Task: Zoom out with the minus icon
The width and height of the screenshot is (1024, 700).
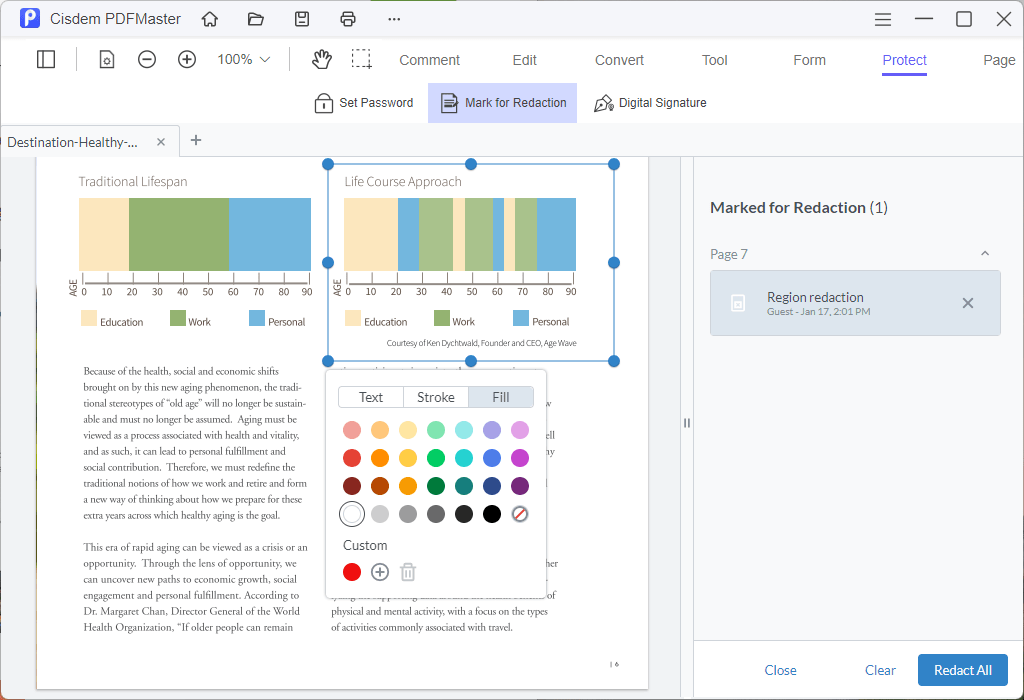Action: [147, 59]
